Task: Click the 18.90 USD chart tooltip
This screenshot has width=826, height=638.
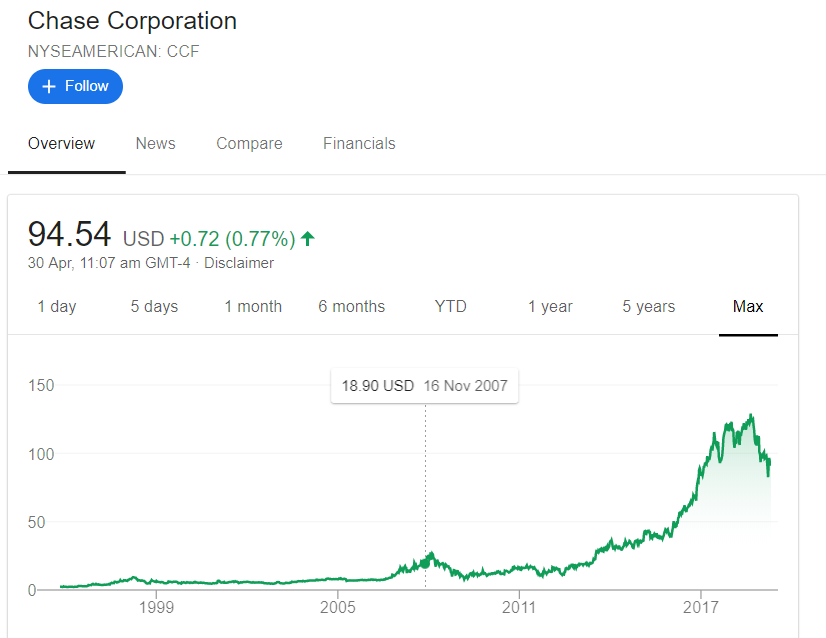Action: (424, 386)
